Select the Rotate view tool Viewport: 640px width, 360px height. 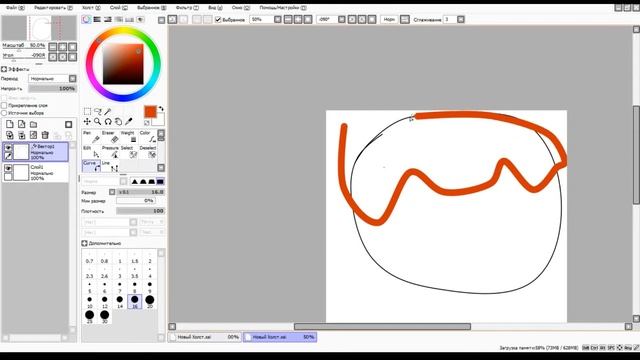coord(108,121)
